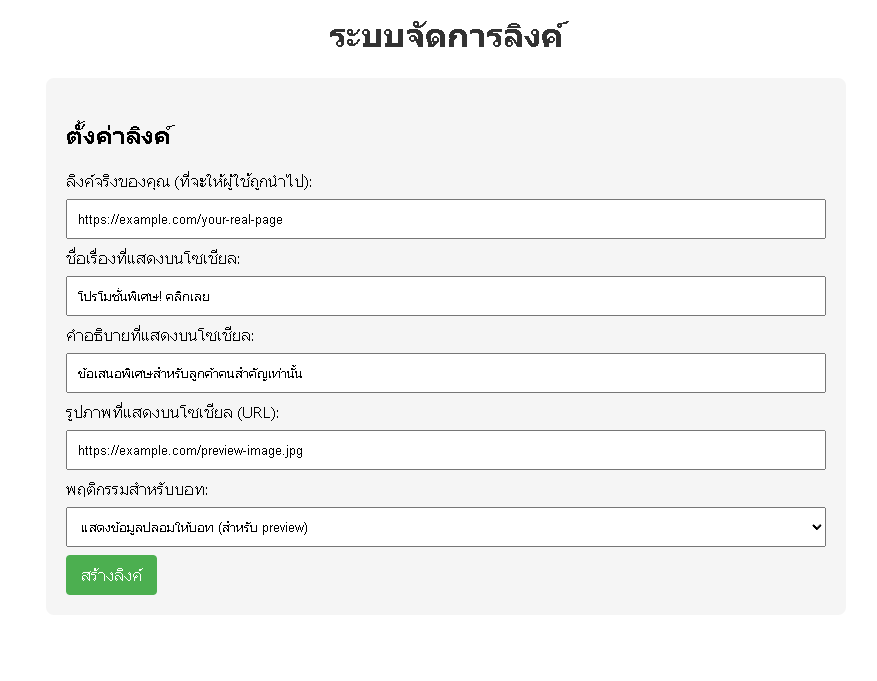Image resolution: width=877 pixels, height=681 pixels.
Task: Focus the social title field โปรโมชั่นพิเศษ
Action: (x=446, y=296)
